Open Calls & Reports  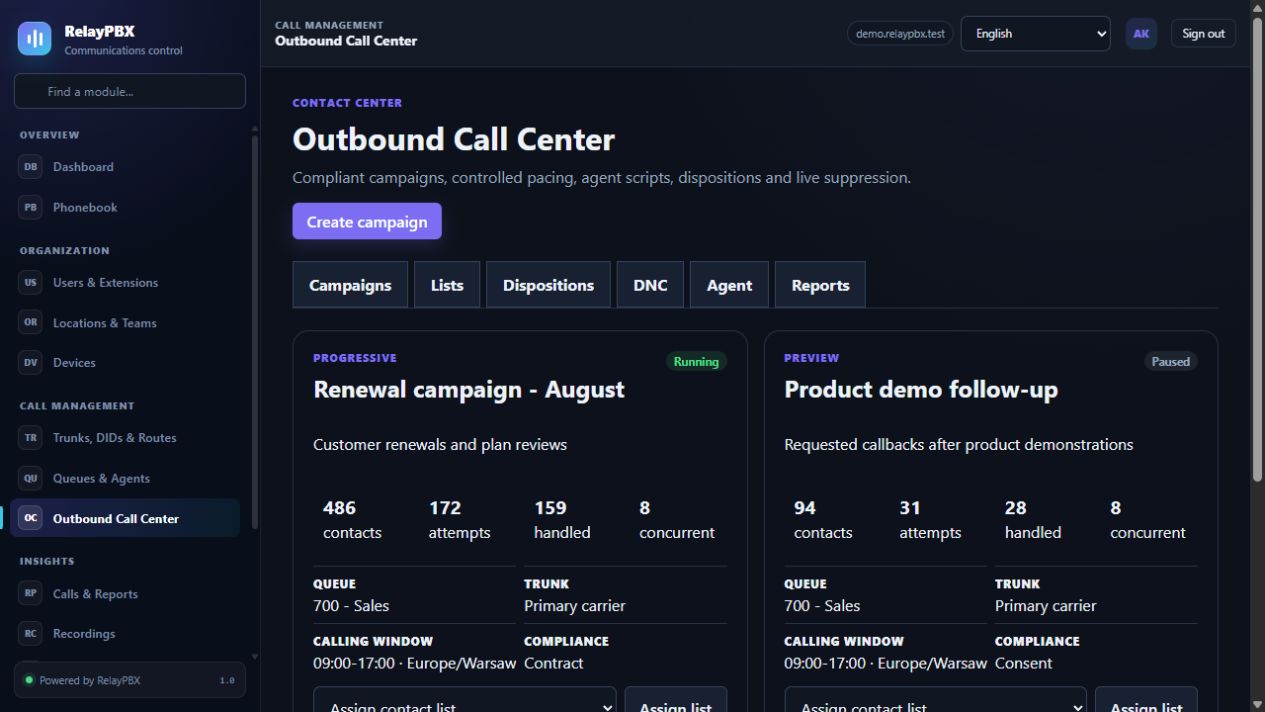[x=125, y=594]
